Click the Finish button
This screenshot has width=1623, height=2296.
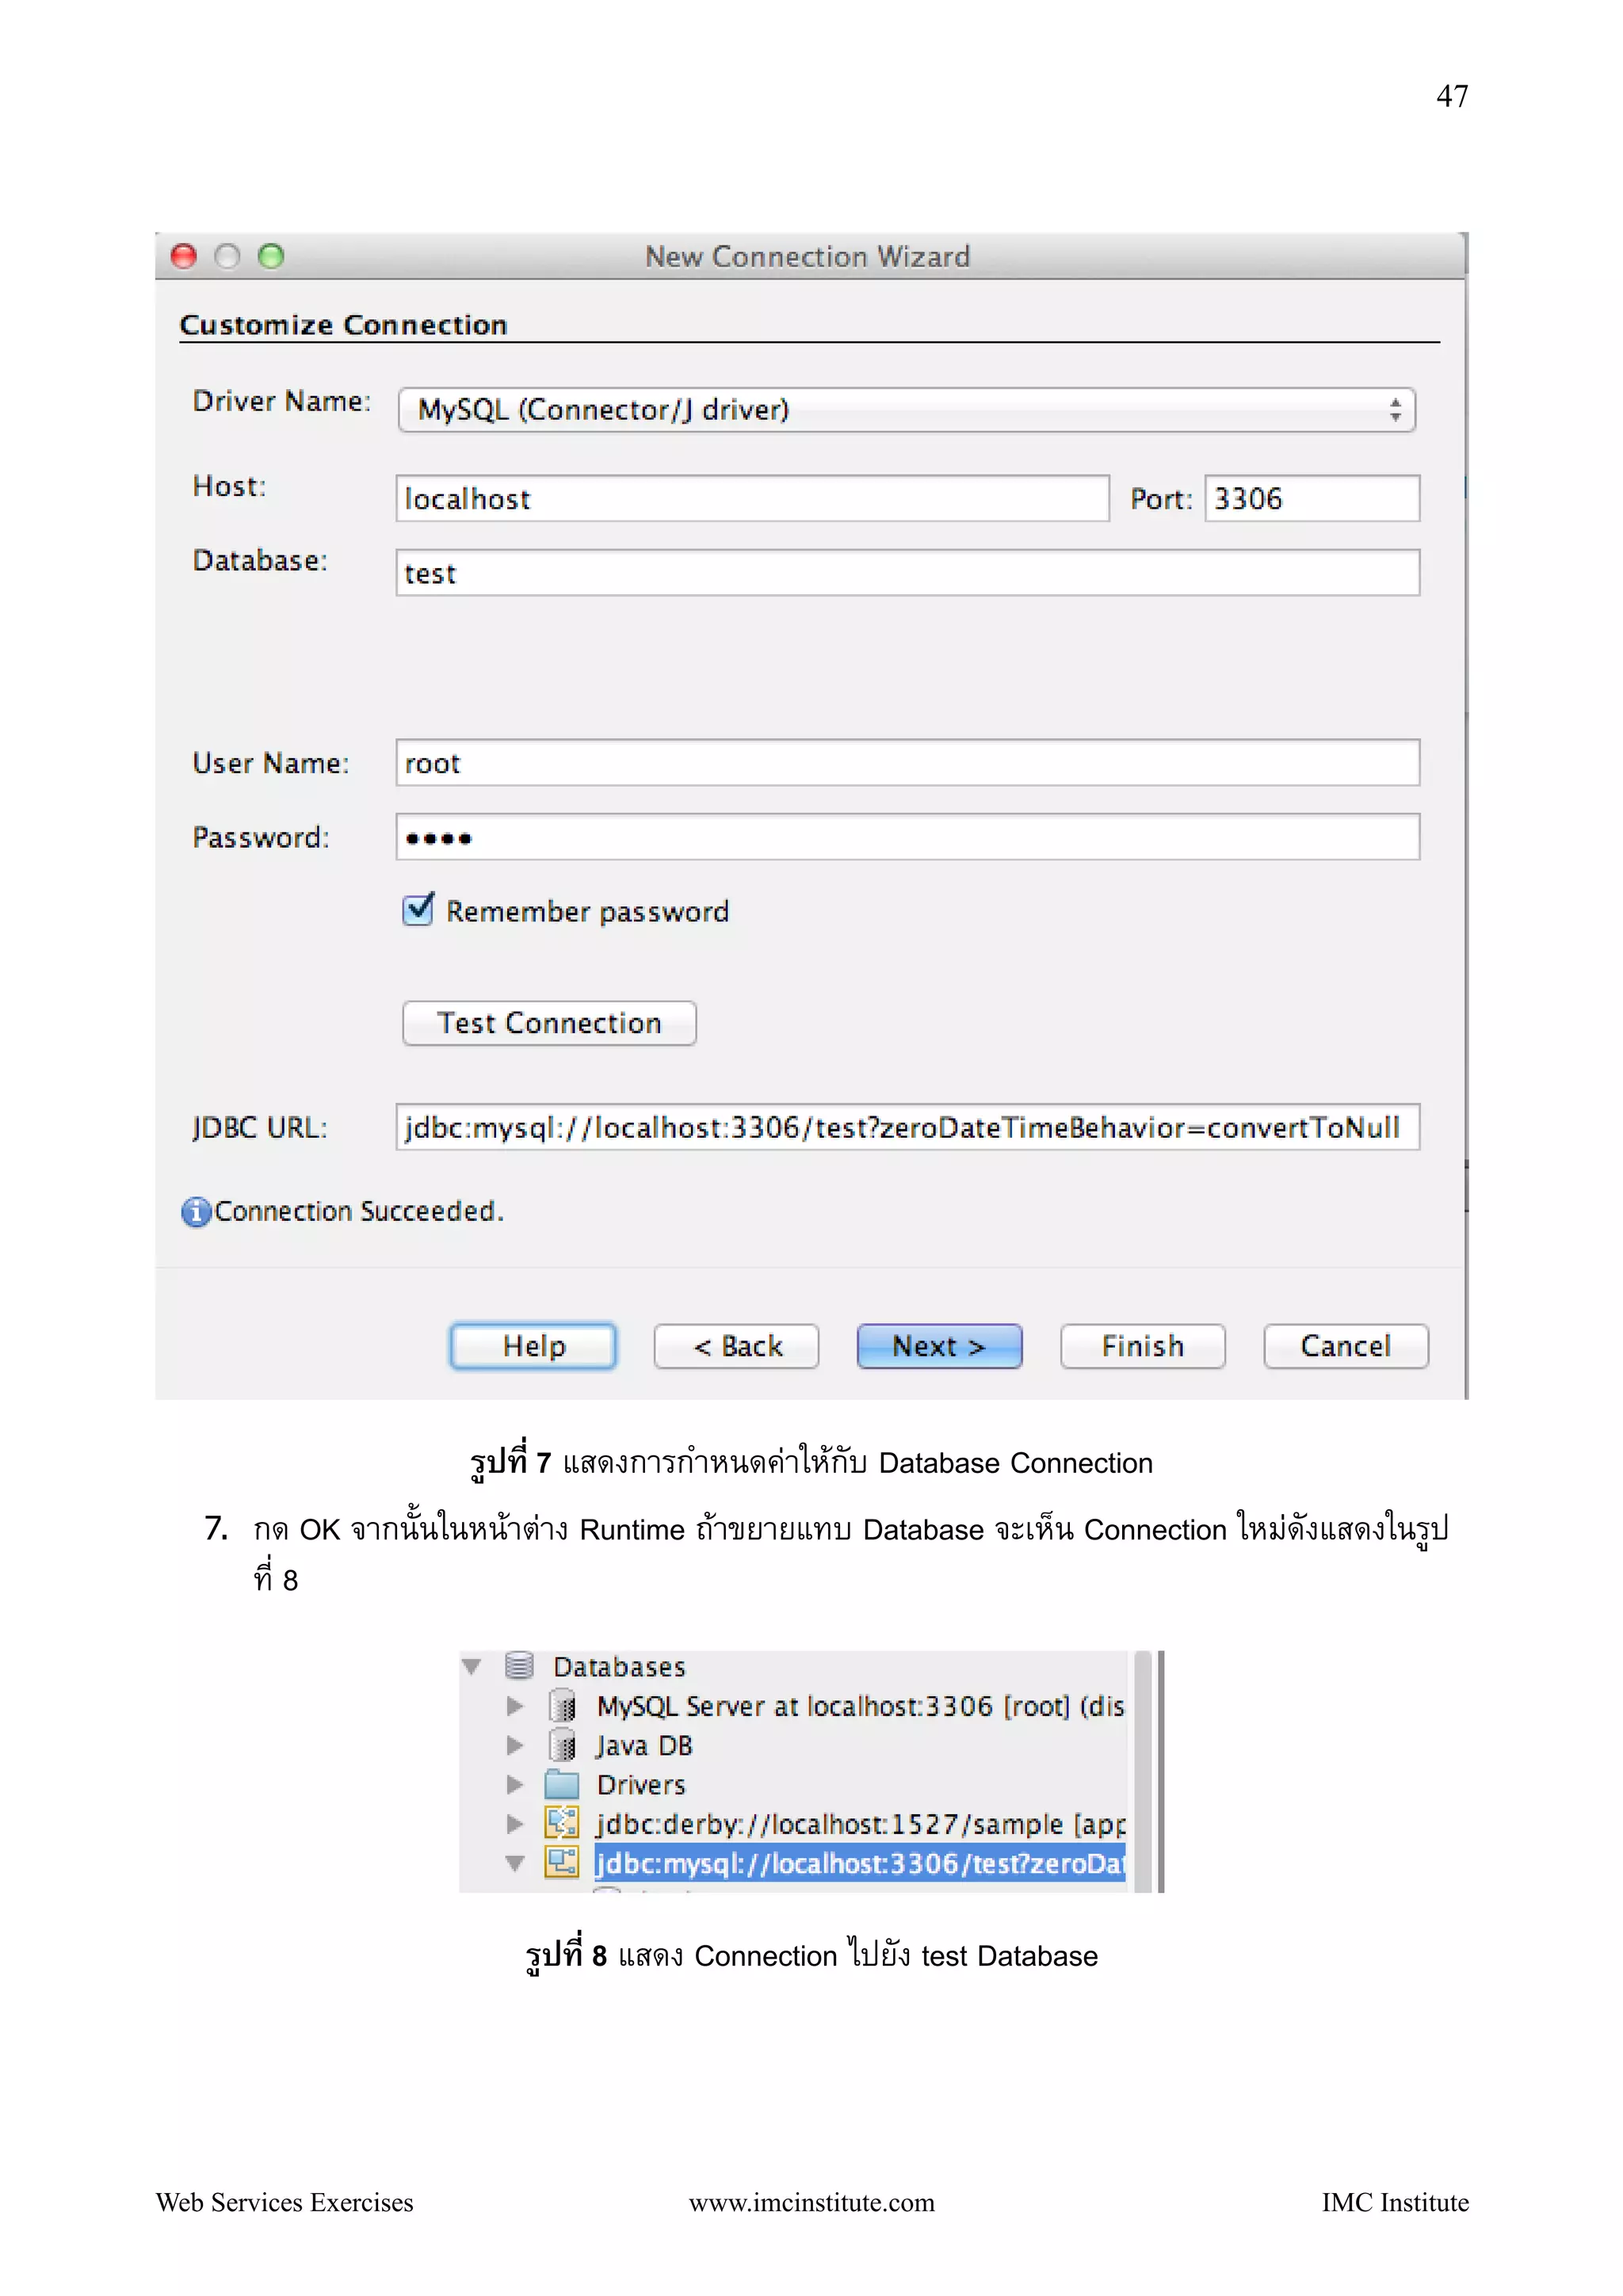[1142, 1346]
